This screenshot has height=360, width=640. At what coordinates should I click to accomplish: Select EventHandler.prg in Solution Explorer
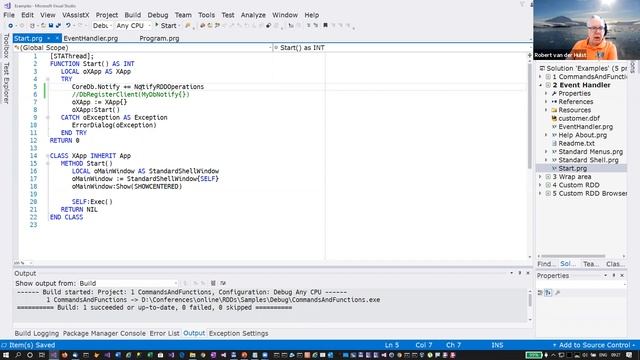point(585,127)
